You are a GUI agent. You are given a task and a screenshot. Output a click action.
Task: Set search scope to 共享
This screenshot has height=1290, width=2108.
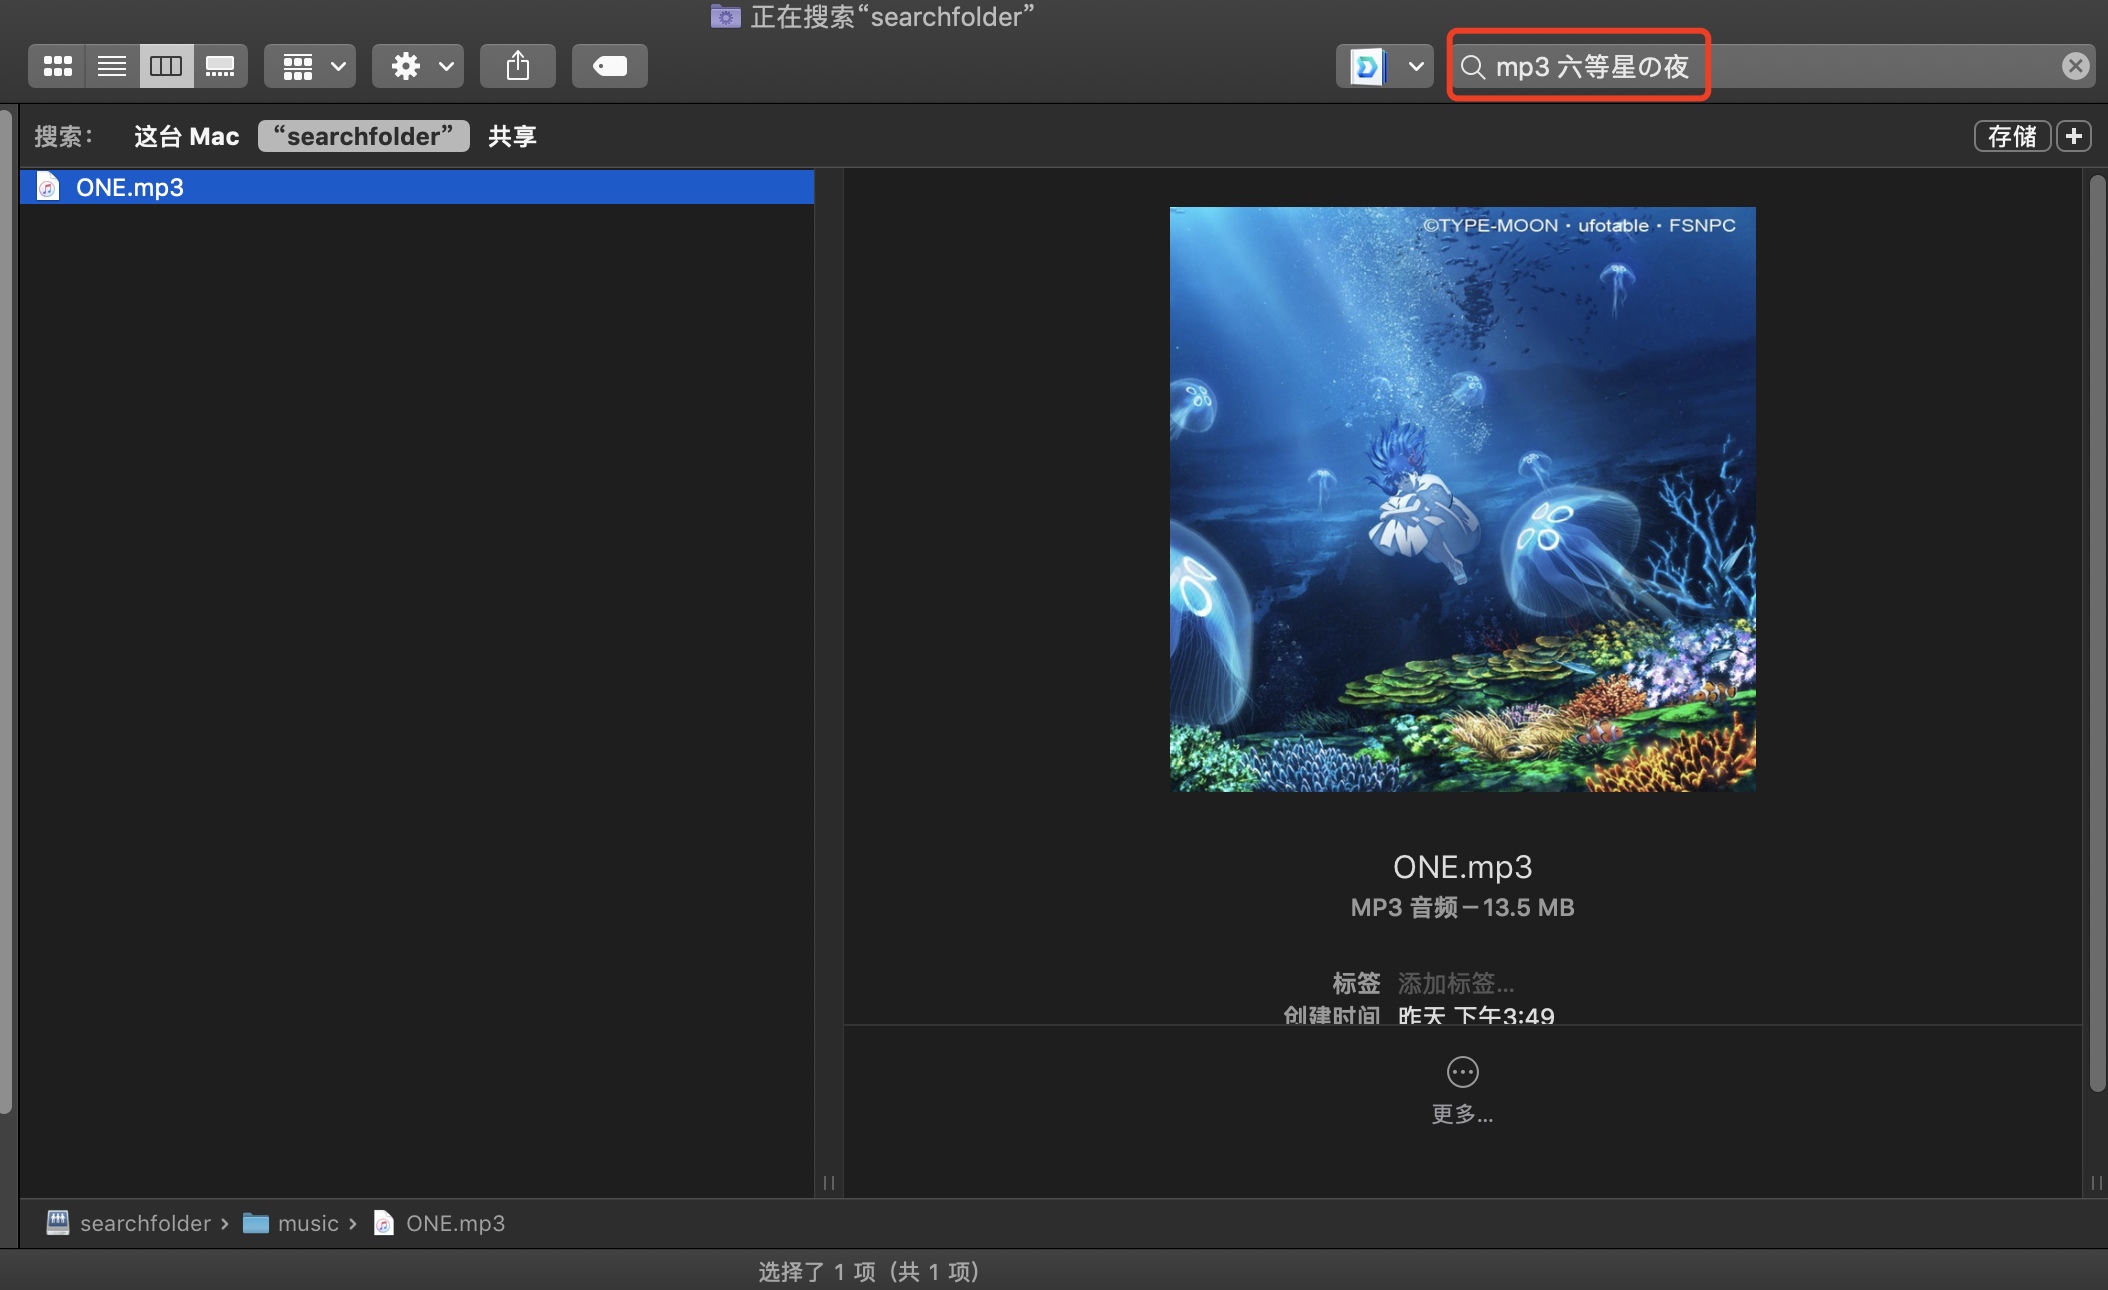pyautogui.click(x=512, y=136)
